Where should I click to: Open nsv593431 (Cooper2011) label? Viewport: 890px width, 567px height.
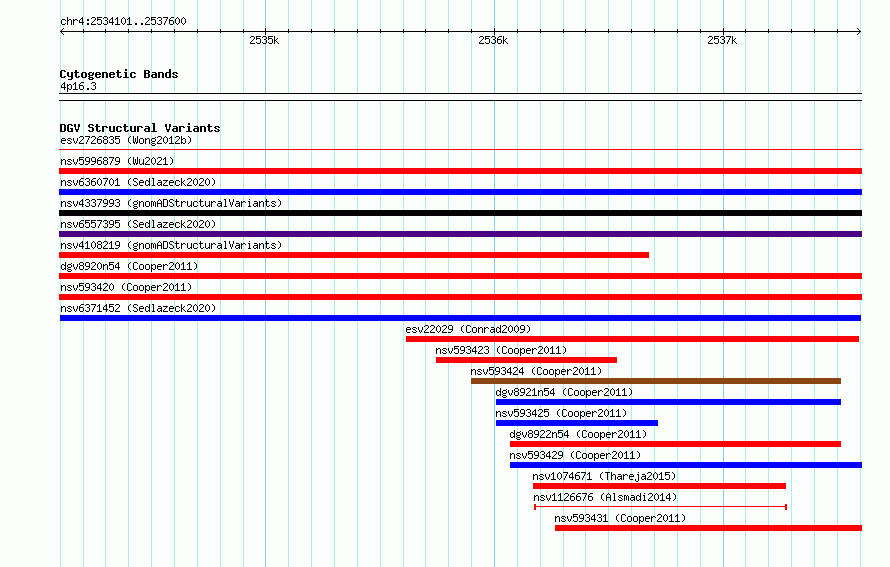point(620,518)
